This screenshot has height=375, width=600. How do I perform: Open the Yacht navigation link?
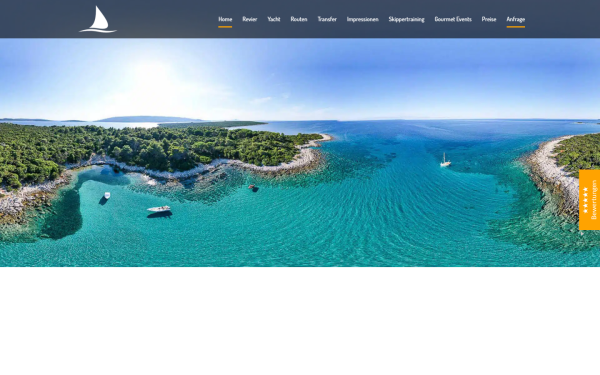tap(274, 19)
